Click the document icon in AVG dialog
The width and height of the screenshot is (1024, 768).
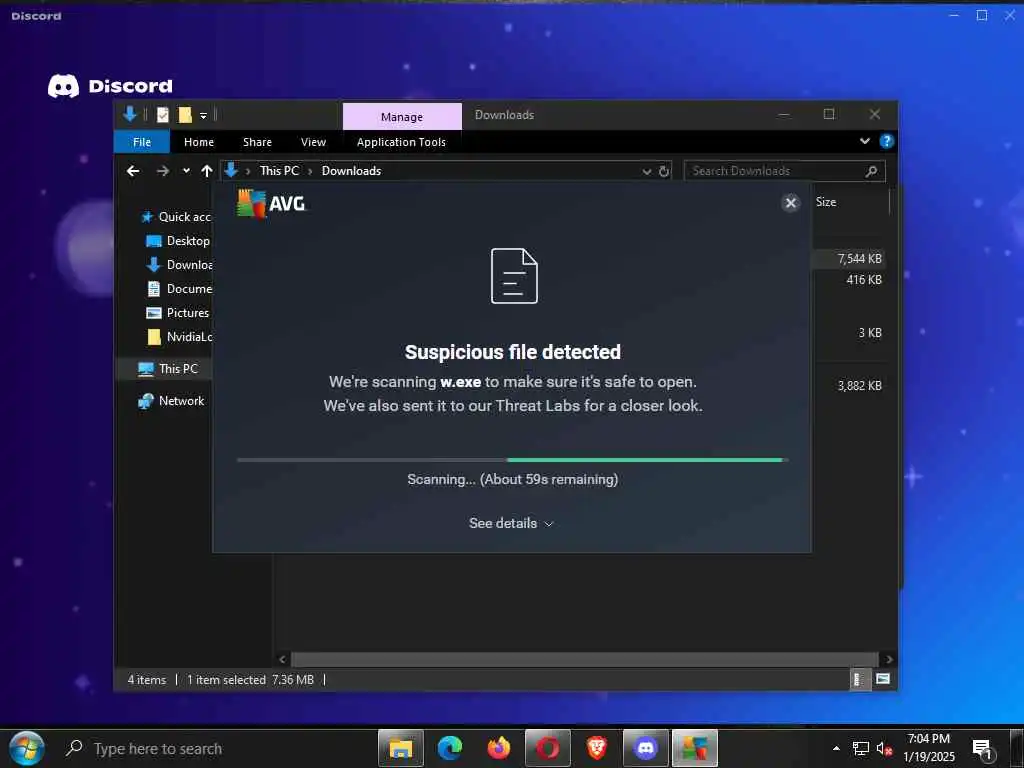point(514,276)
